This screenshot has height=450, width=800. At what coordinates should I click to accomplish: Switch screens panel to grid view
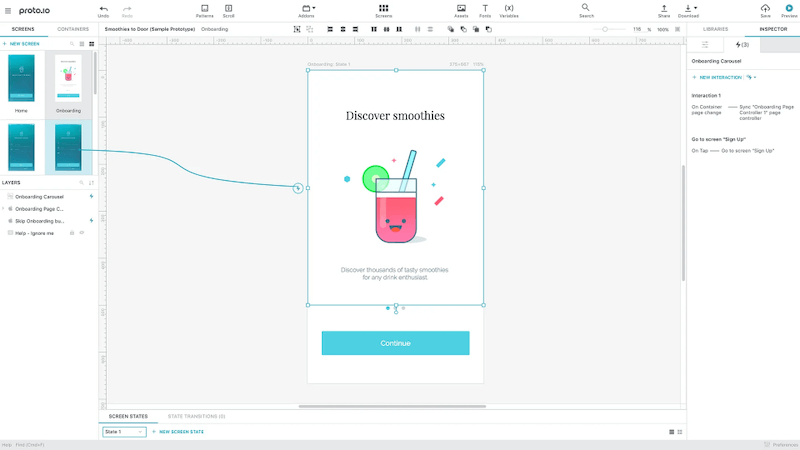tap(91, 44)
